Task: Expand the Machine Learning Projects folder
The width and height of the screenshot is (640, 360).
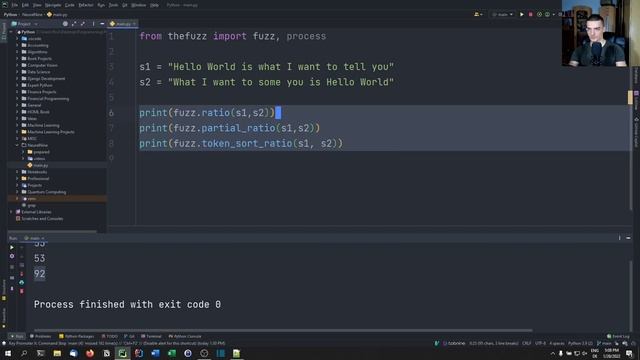Action: tap(17, 132)
